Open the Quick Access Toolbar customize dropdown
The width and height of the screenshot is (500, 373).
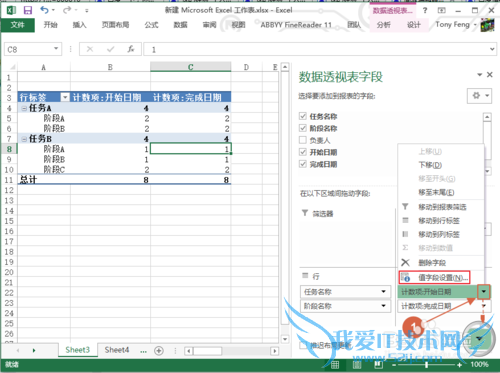click(x=87, y=11)
